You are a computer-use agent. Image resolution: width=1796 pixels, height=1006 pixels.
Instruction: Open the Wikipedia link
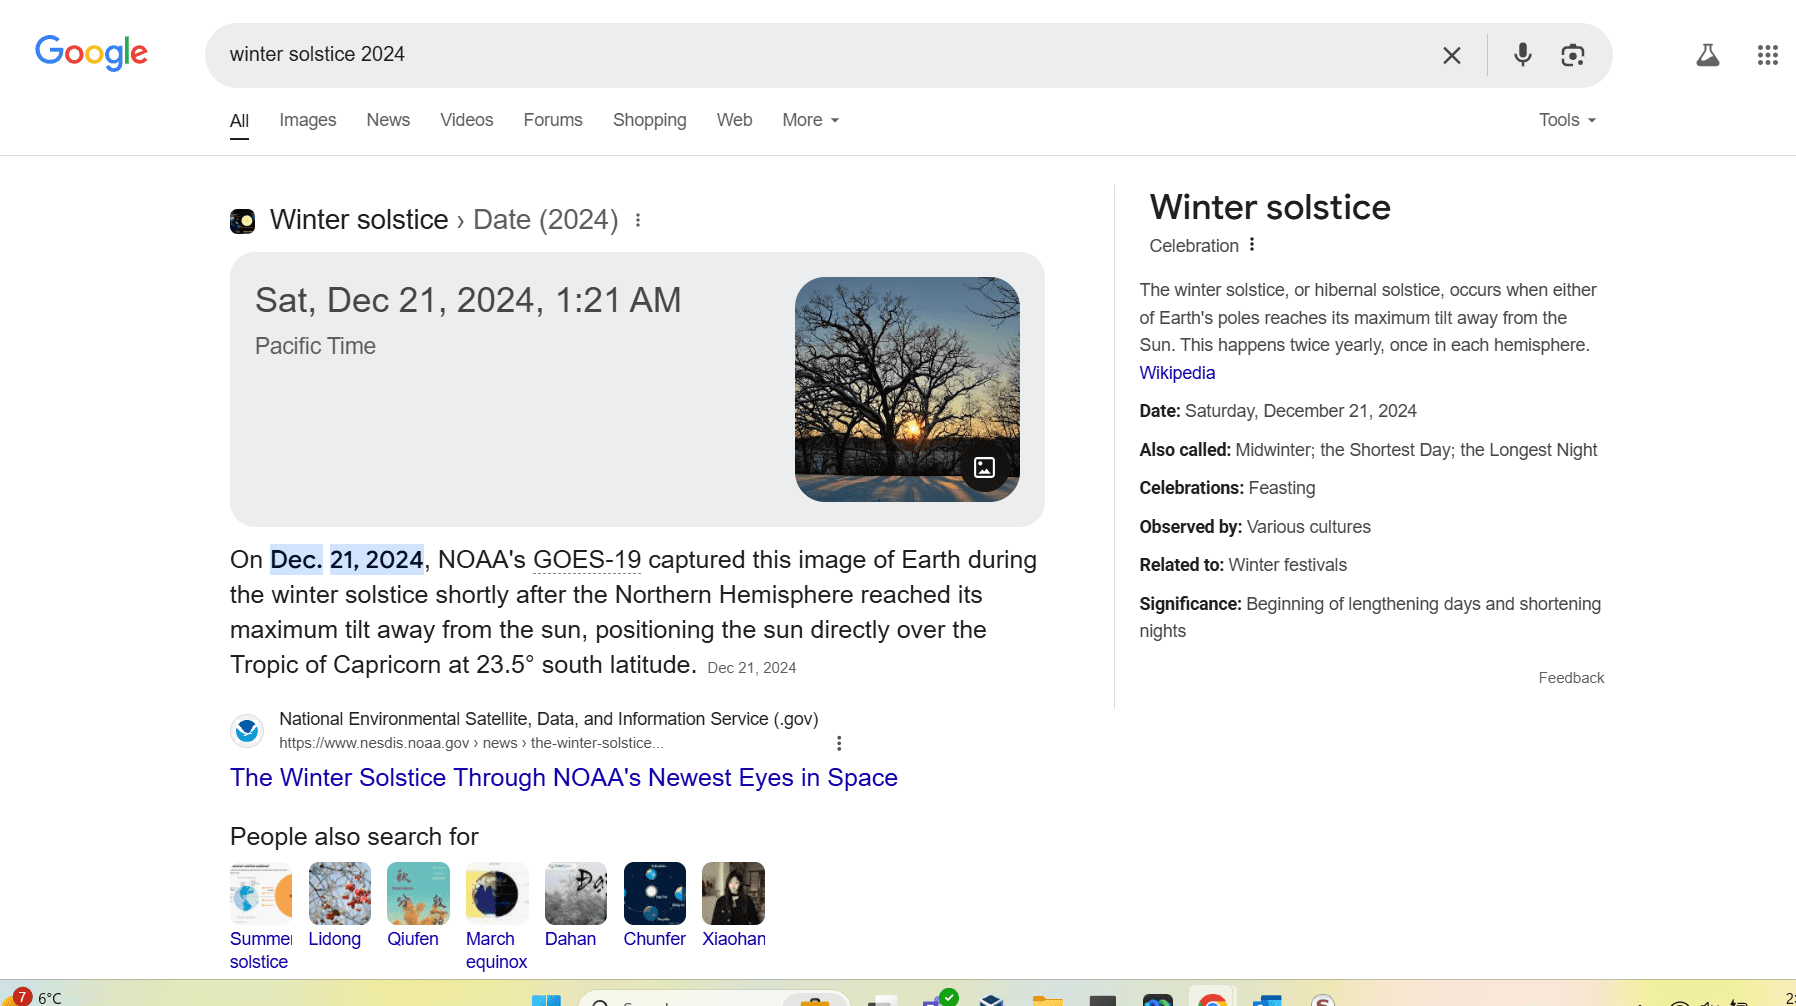tap(1177, 373)
